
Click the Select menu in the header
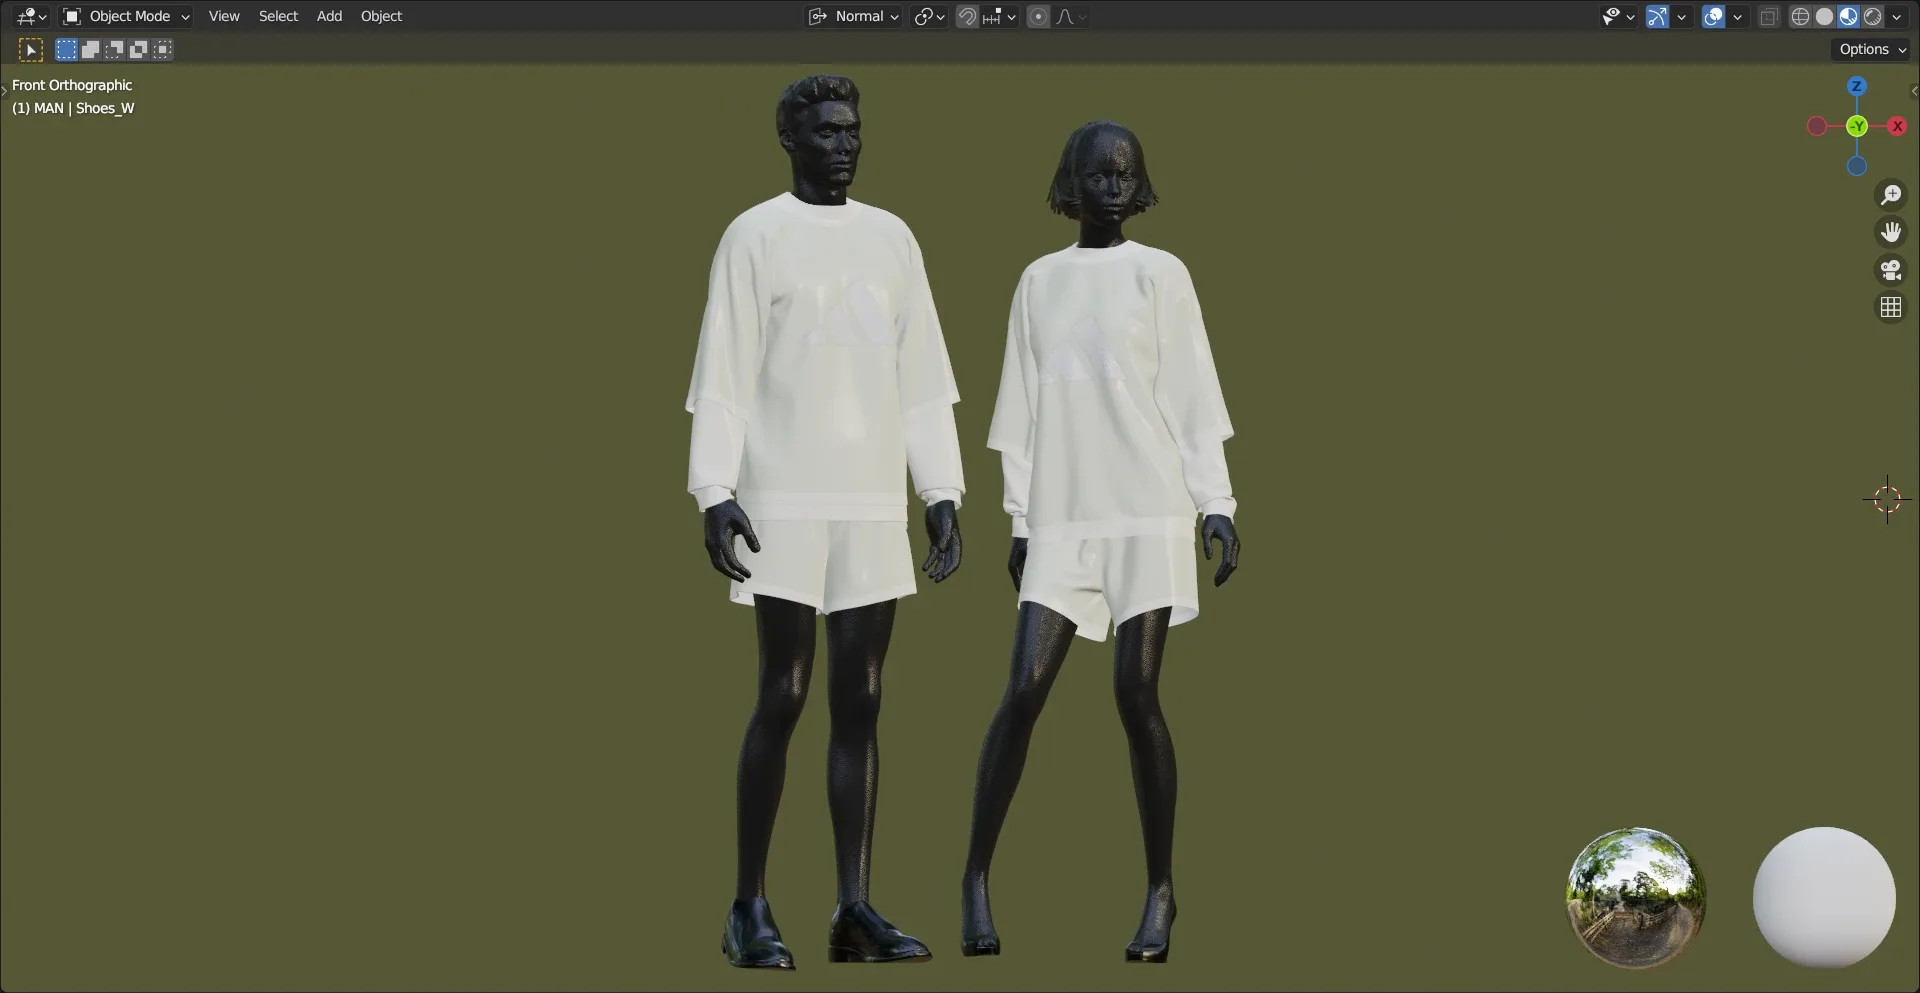click(278, 16)
